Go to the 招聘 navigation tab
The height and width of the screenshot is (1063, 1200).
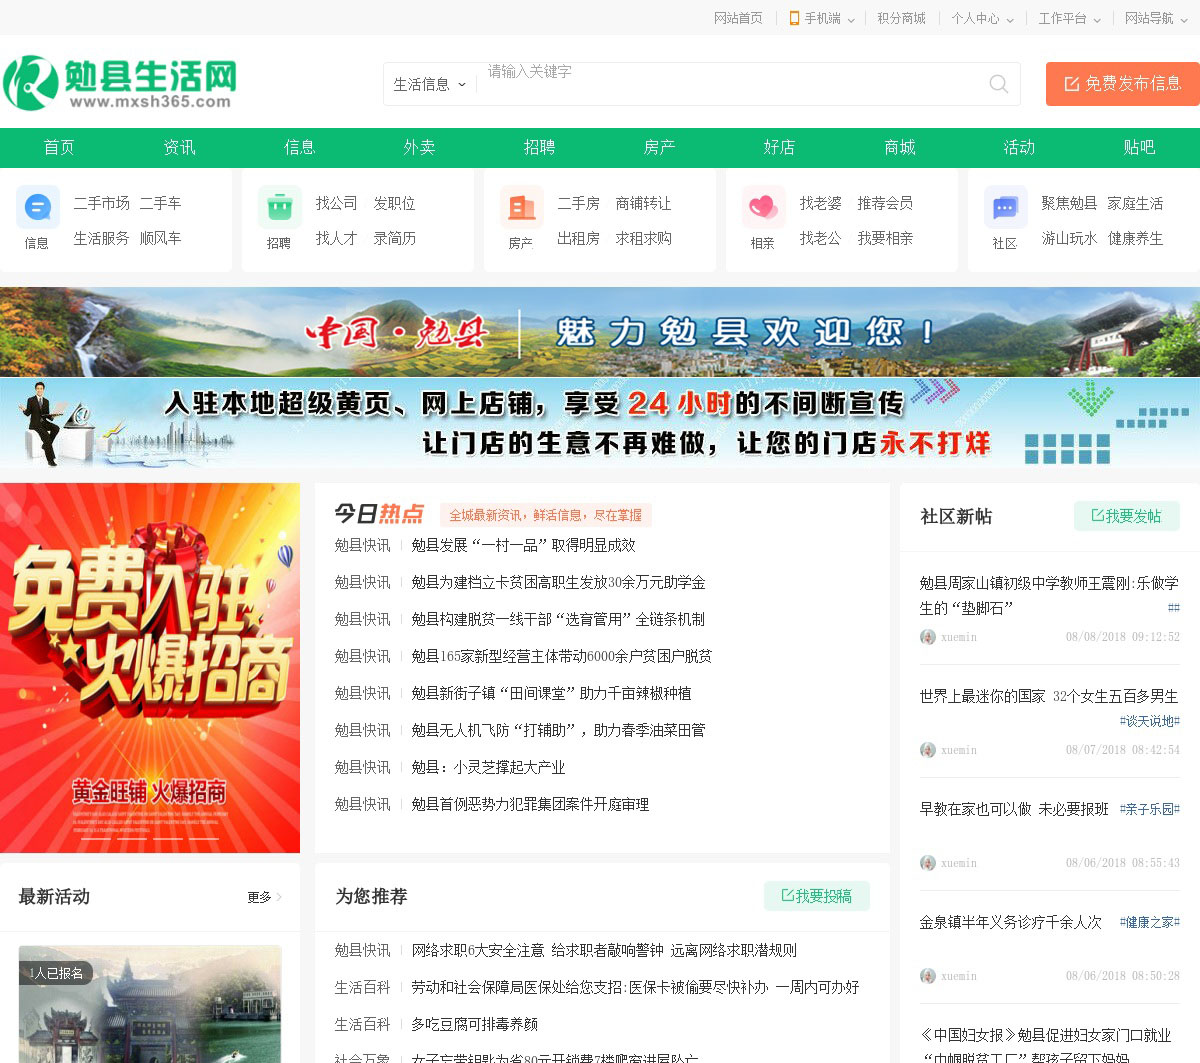tap(539, 147)
